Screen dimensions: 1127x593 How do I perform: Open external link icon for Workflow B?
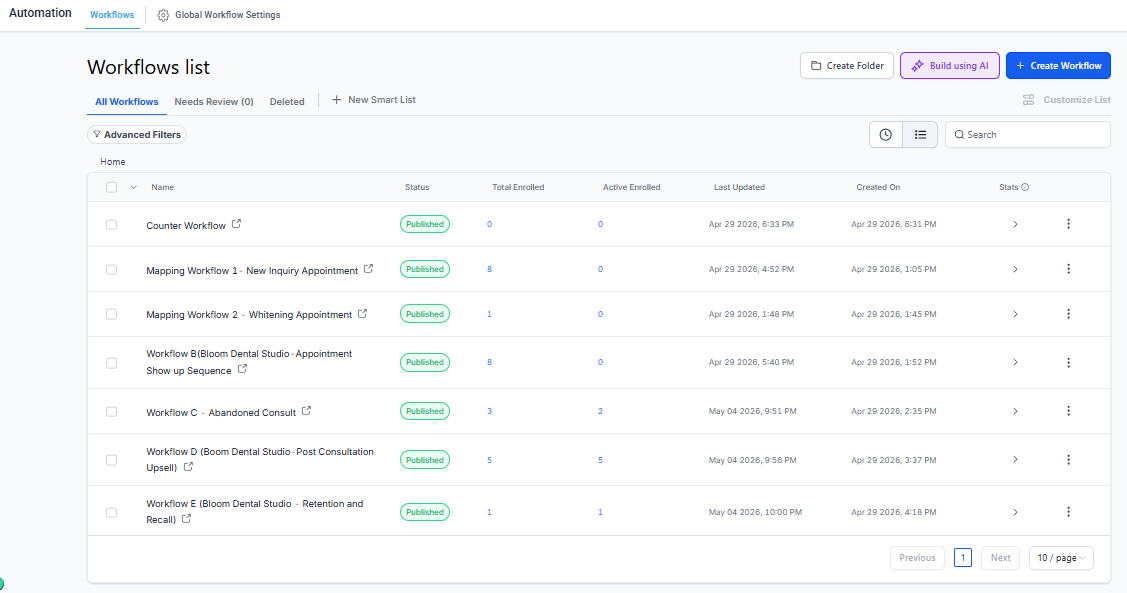[x=242, y=369]
